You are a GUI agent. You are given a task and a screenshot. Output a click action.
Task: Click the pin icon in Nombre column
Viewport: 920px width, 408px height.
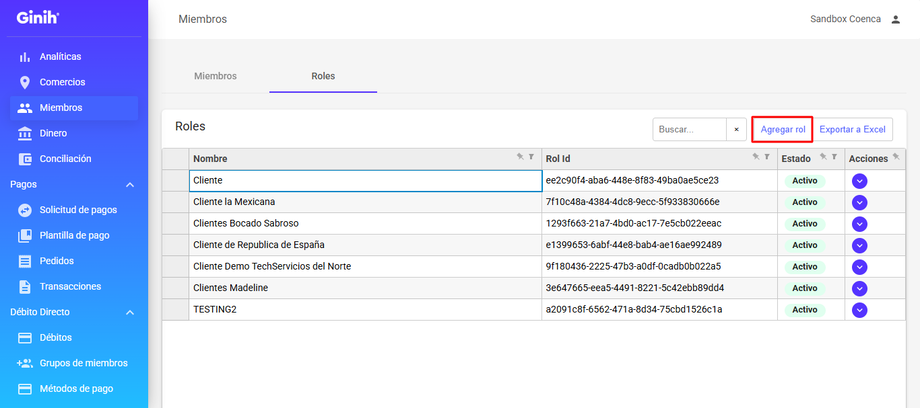(x=520, y=157)
